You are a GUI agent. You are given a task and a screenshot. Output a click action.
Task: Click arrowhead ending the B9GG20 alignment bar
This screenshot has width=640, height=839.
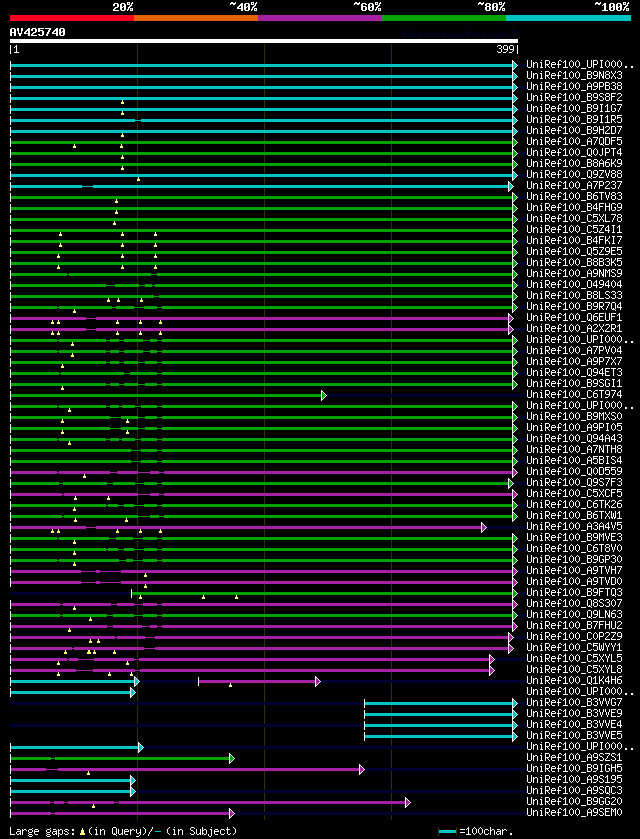tap(408, 802)
